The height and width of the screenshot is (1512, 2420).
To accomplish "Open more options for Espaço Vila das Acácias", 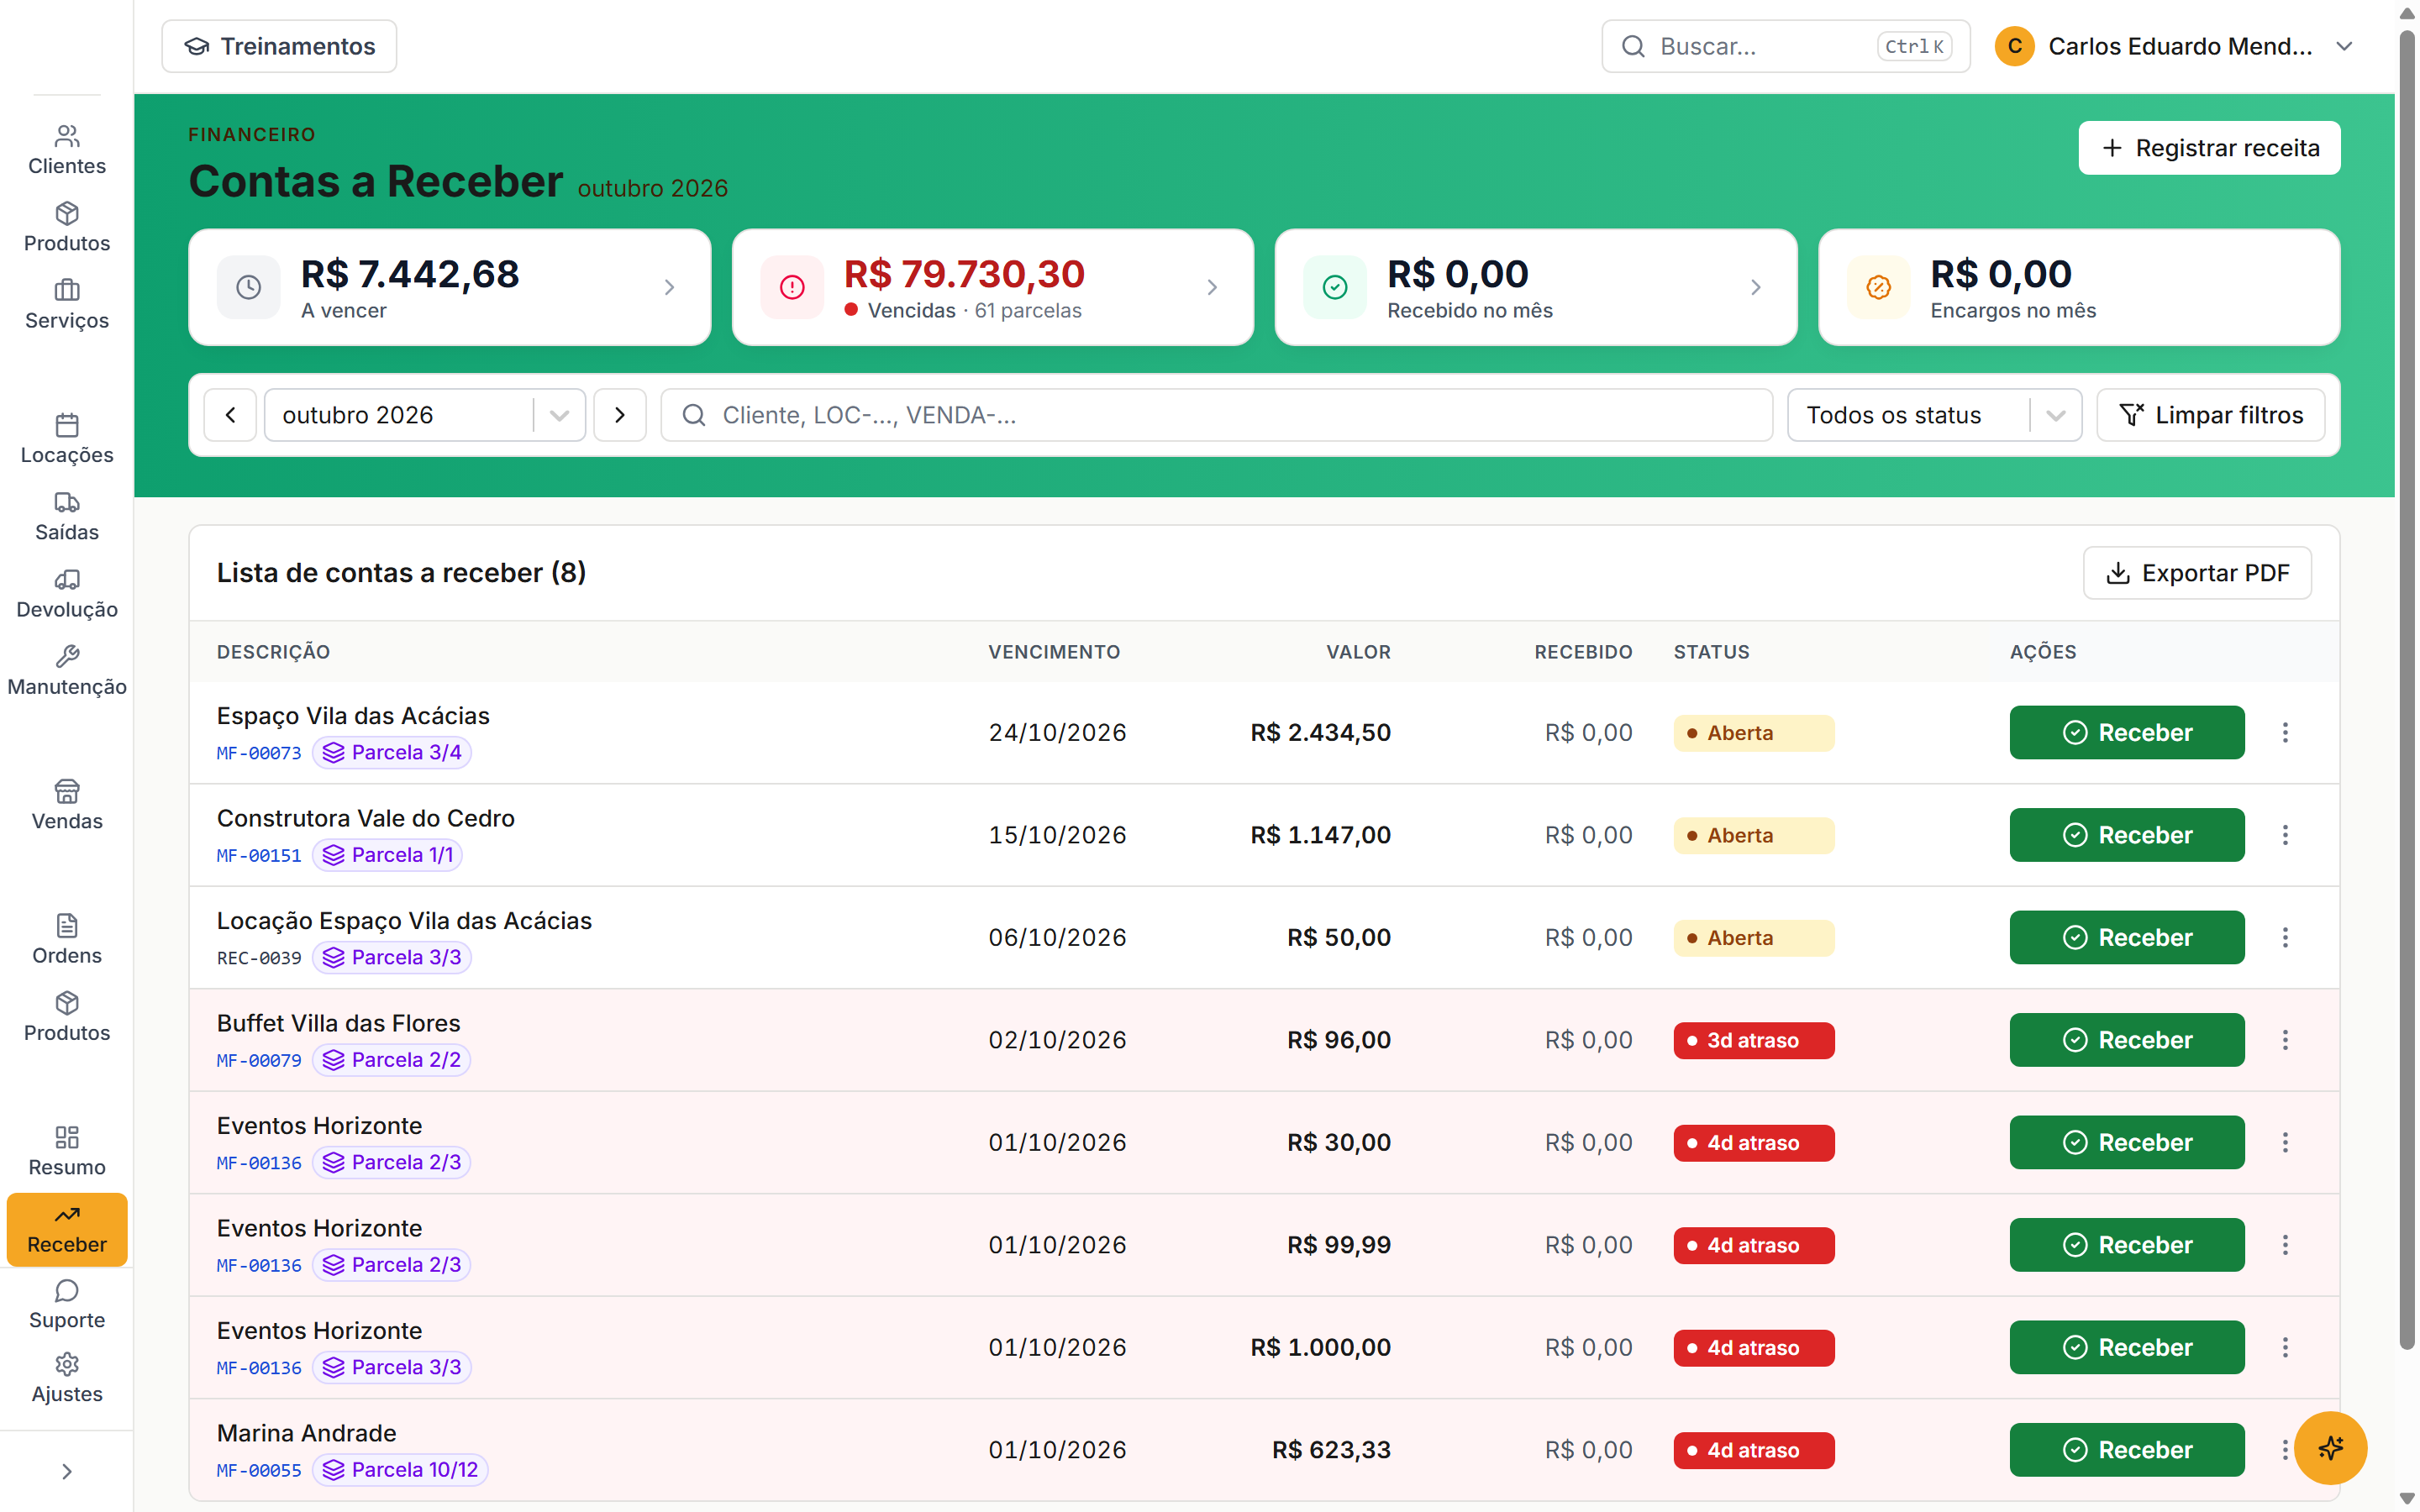I will 2285,732.
